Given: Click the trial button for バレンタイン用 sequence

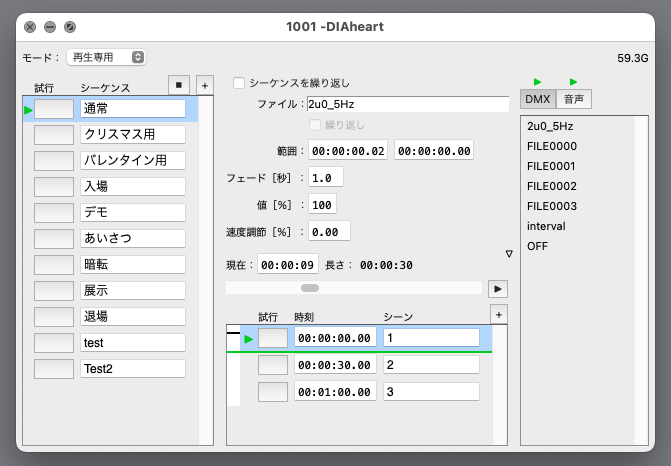Looking at the screenshot, I should click(x=54, y=161).
